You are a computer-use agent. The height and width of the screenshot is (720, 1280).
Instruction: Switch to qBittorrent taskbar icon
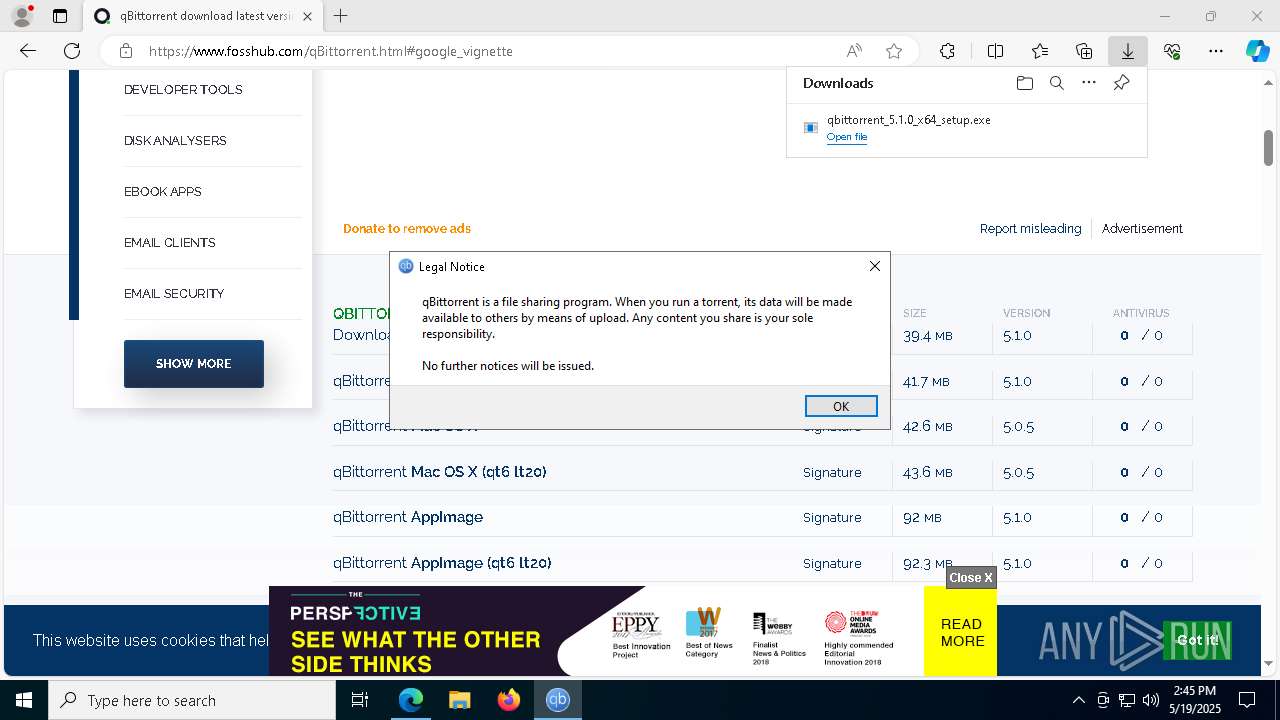pyautogui.click(x=558, y=700)
